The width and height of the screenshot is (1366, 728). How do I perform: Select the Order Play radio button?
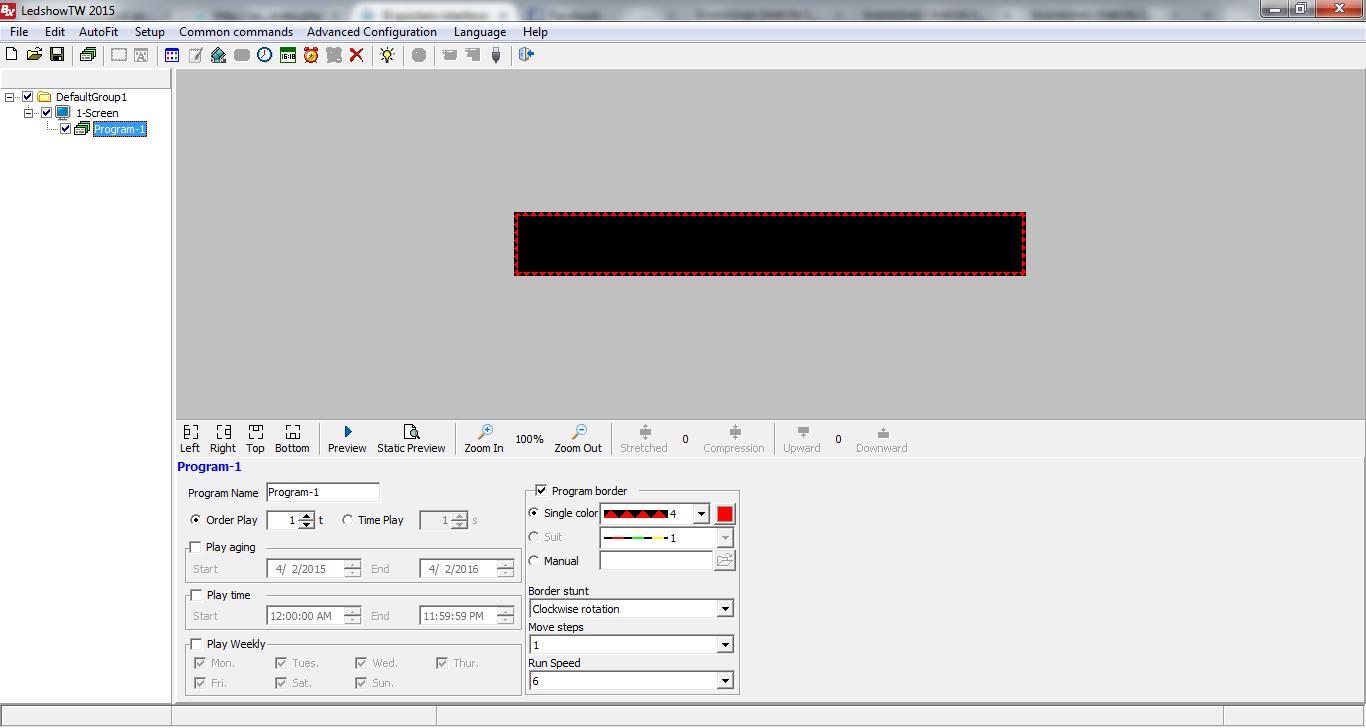(195, 520)
